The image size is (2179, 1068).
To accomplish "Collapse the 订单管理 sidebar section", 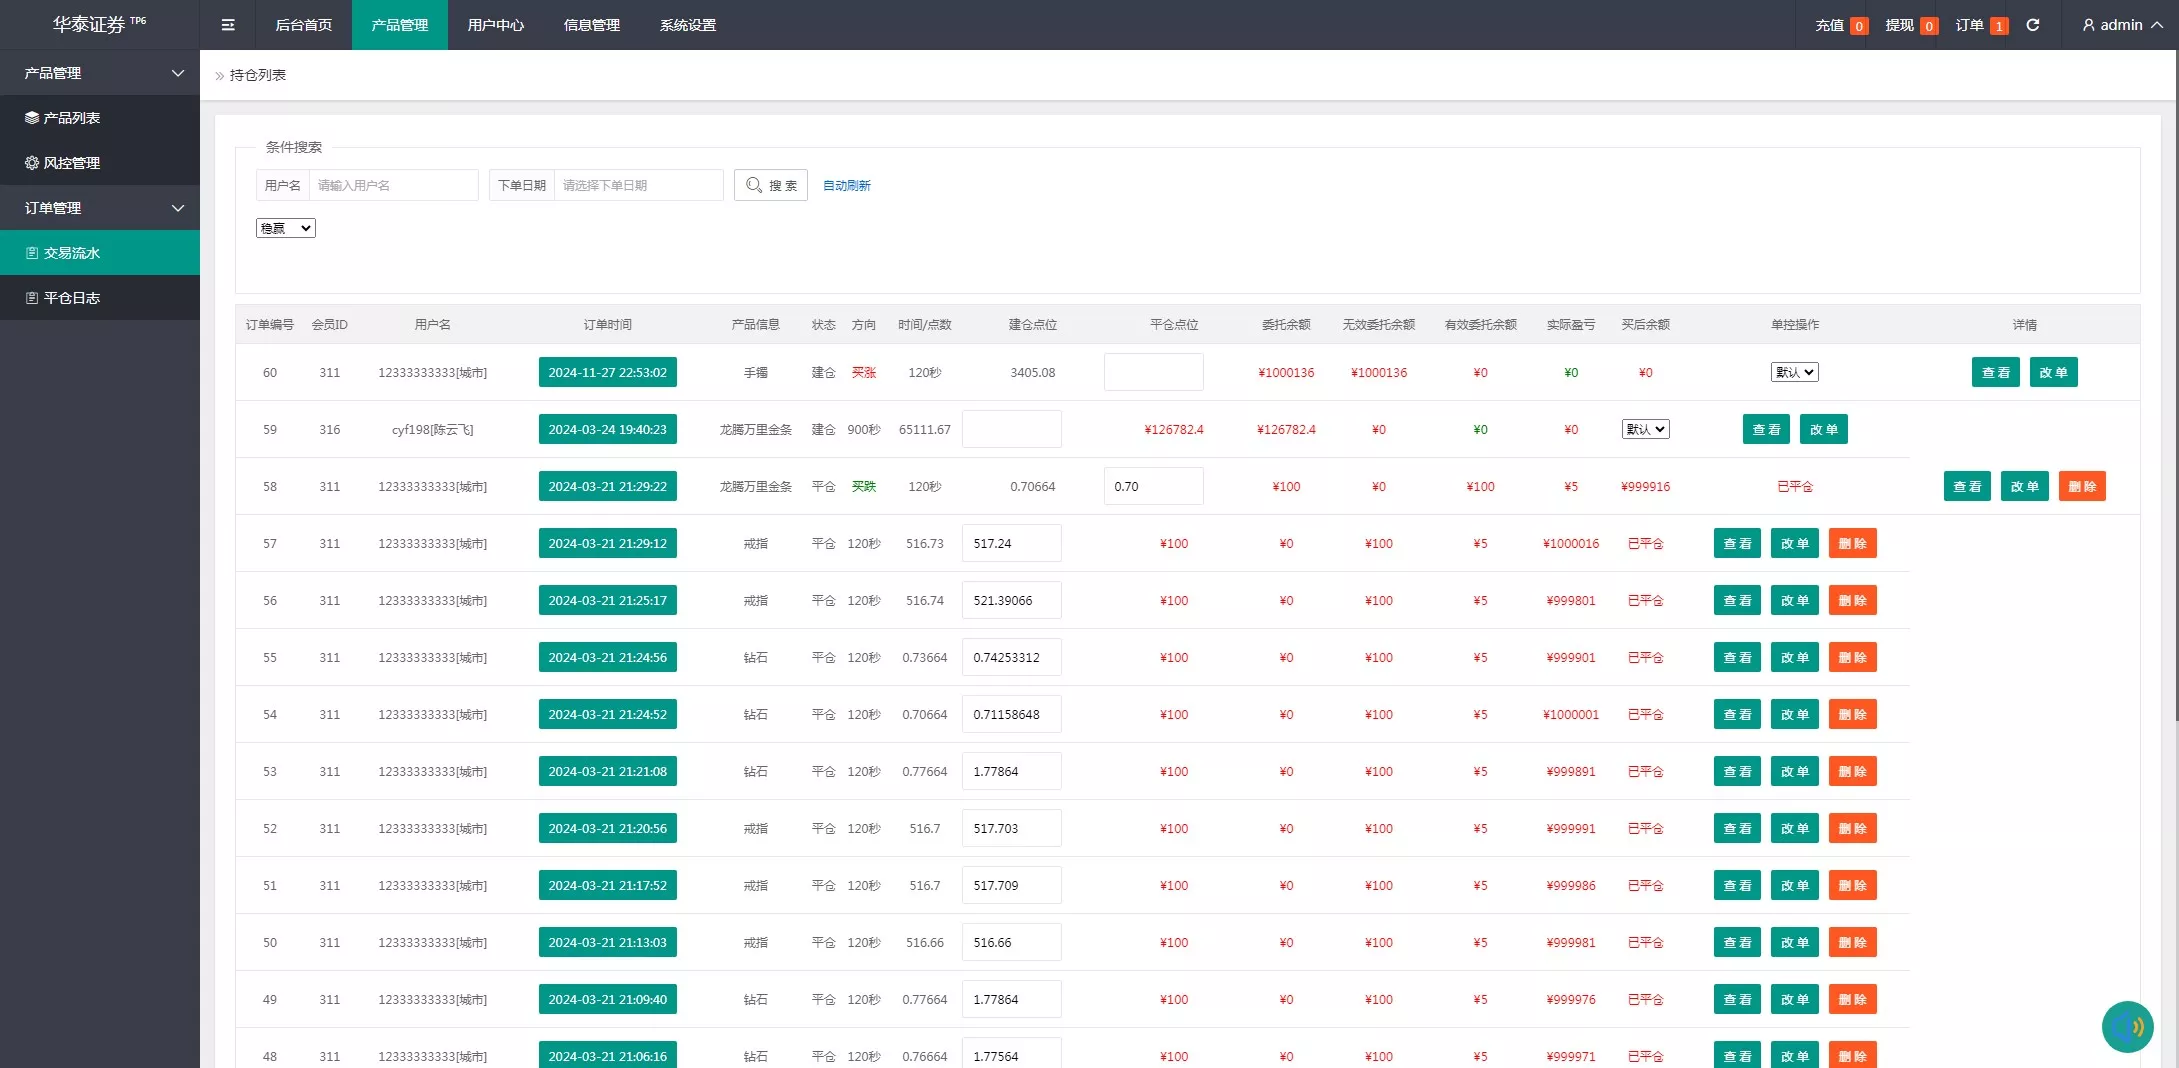I will coord(178,208).
